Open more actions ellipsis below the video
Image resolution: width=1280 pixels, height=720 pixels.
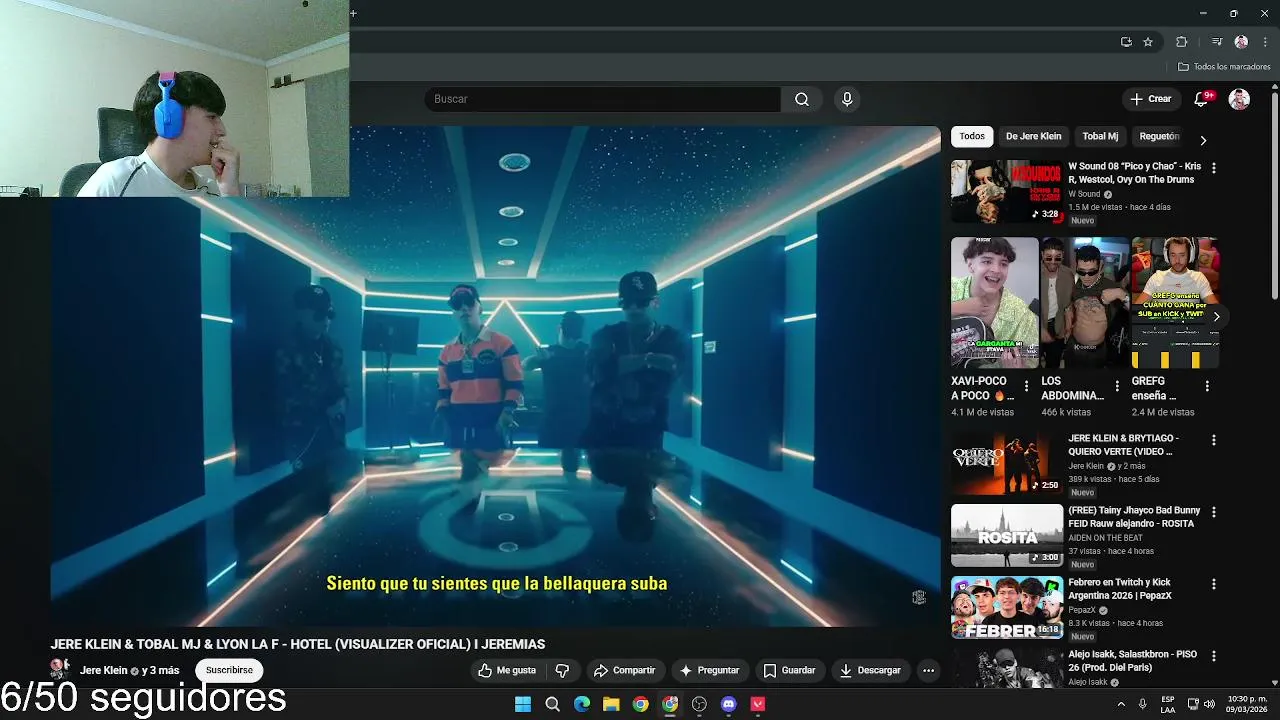928,670
